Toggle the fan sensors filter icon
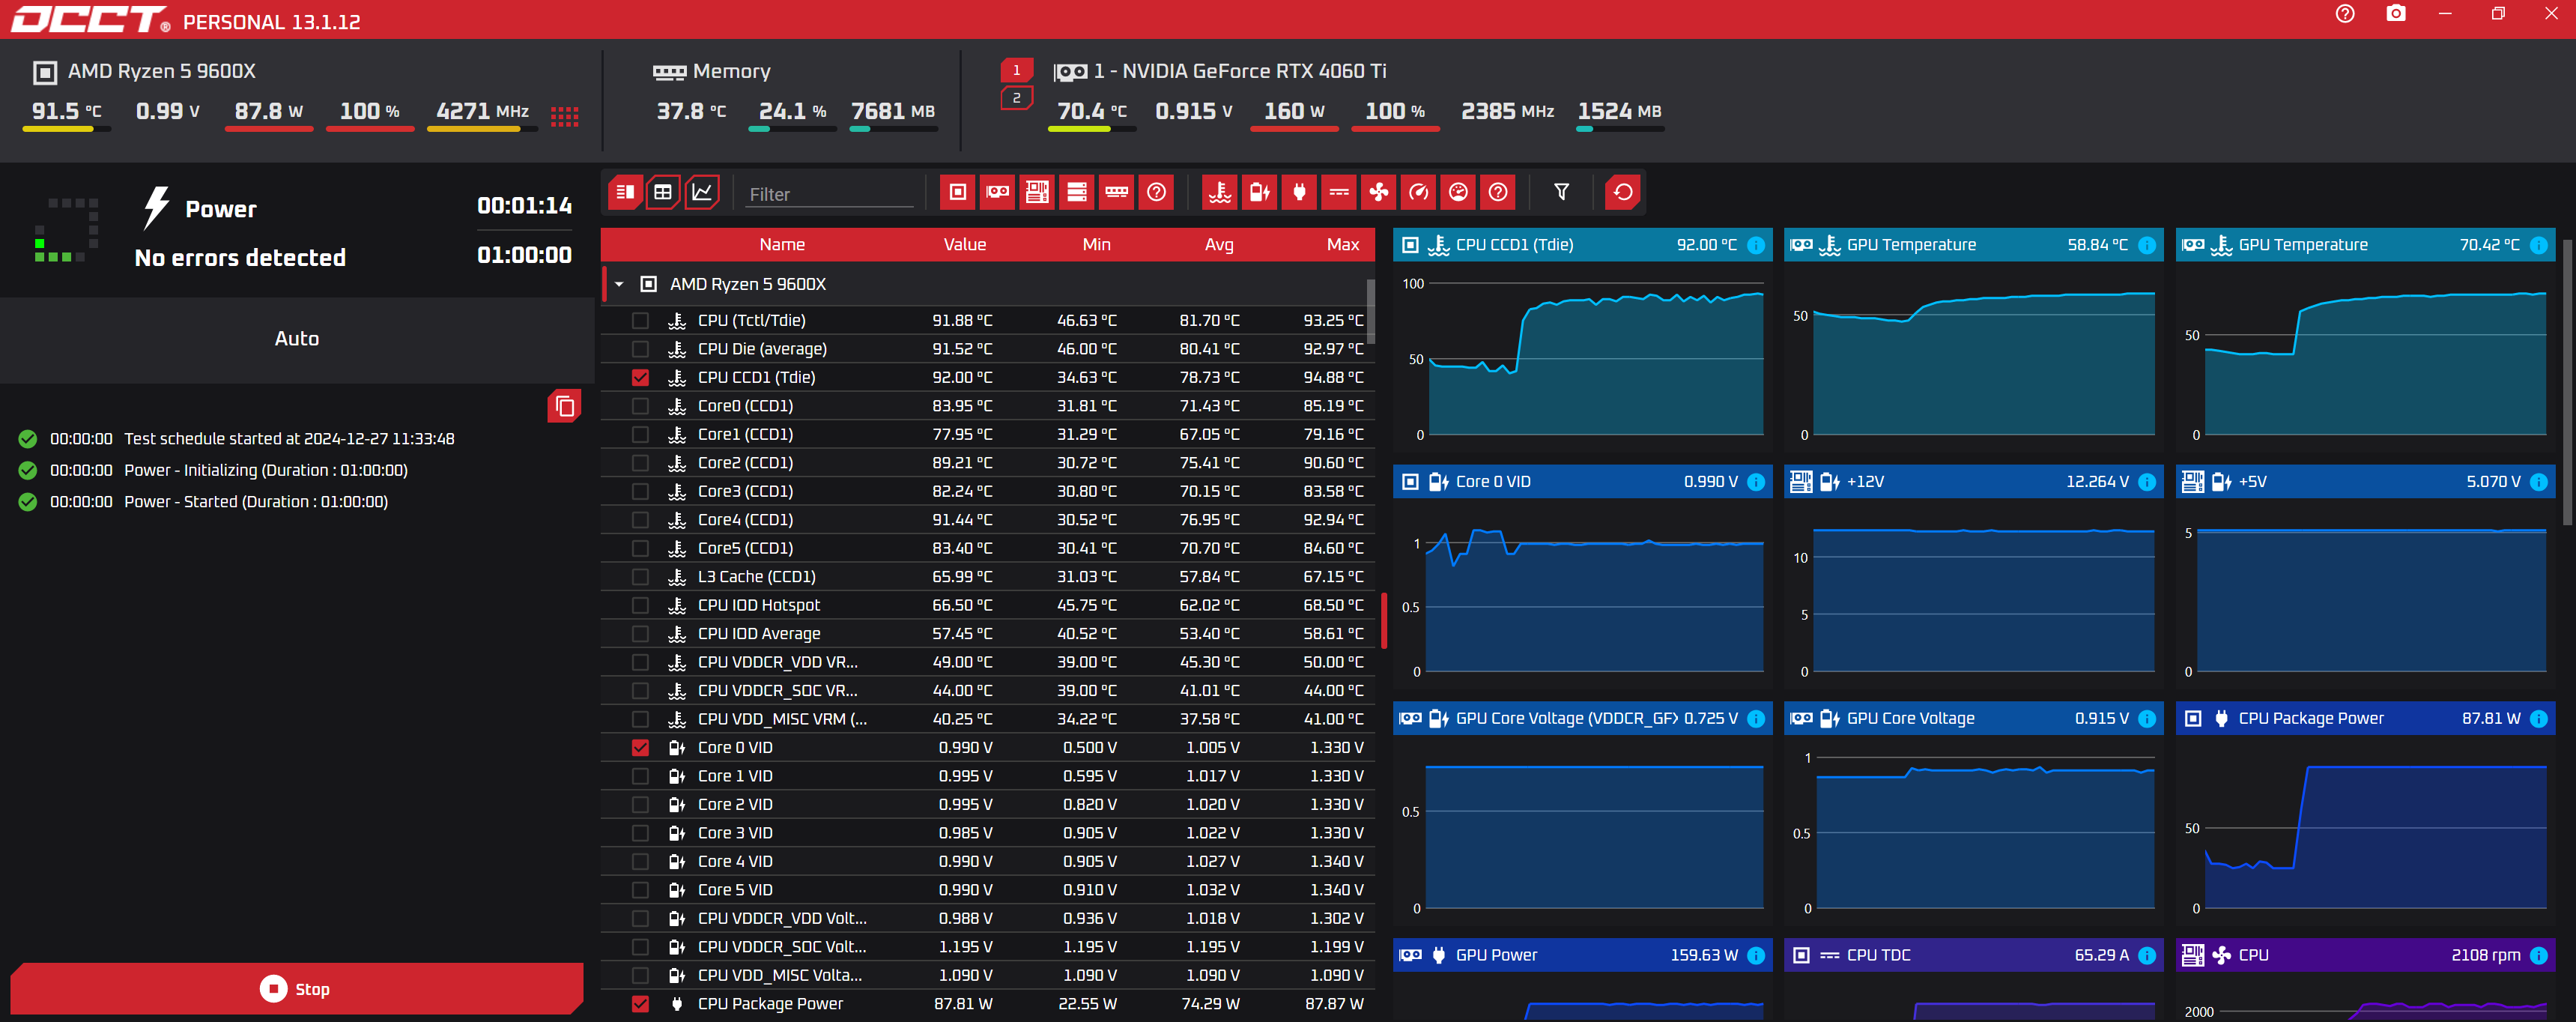The width and height of the screenshot is (2576, 1022). pyautogui.click(x=1379, y=192)
